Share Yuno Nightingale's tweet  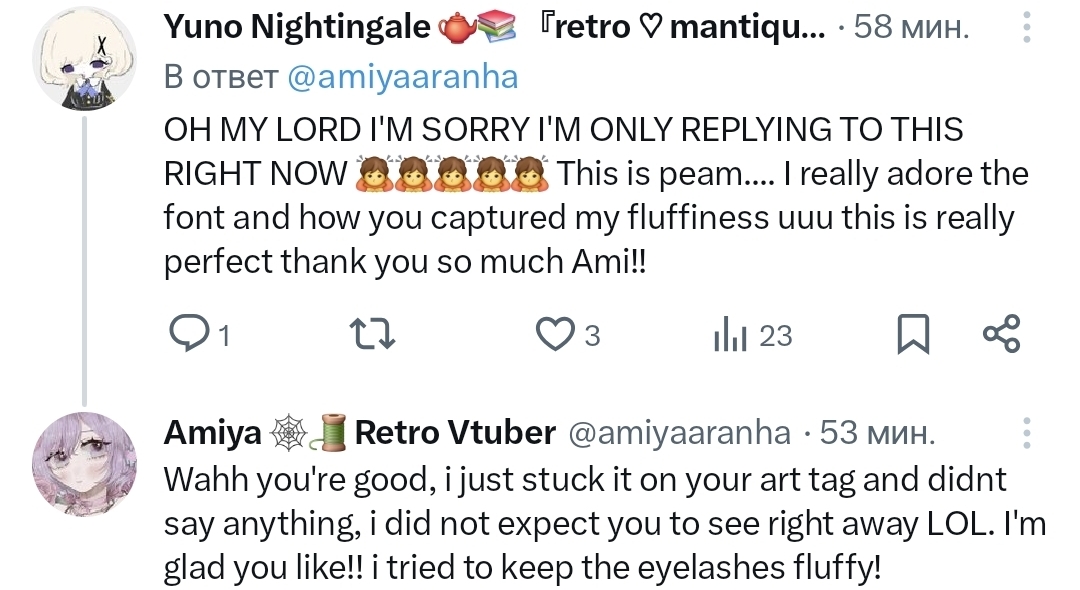[1001, 334]
